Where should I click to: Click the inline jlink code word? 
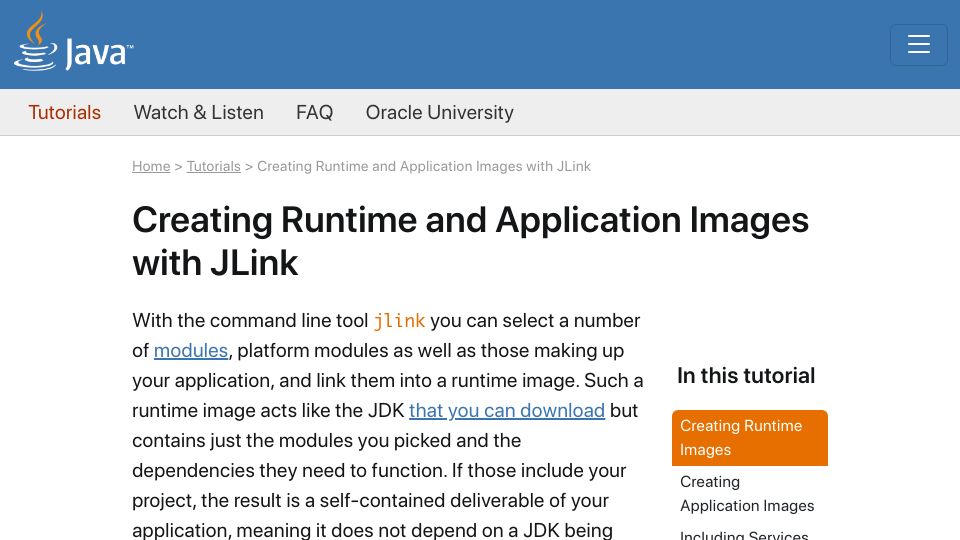pyautogui.click(x=399, y=321)
